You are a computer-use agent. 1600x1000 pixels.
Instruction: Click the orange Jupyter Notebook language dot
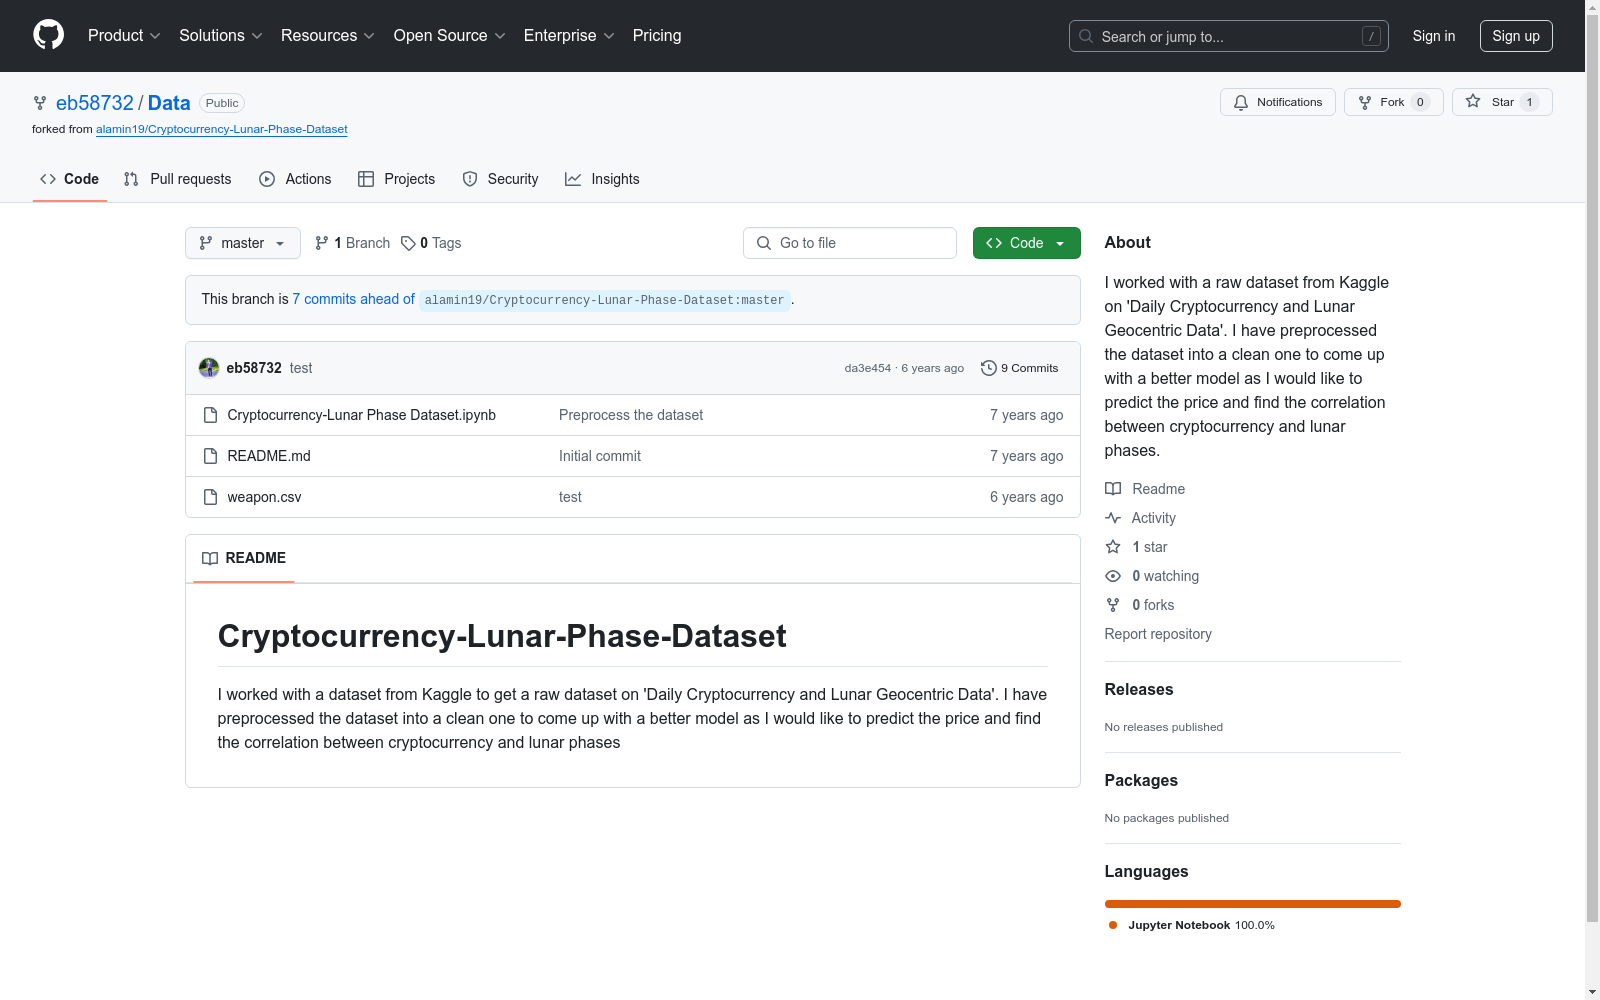point(1113,925)
